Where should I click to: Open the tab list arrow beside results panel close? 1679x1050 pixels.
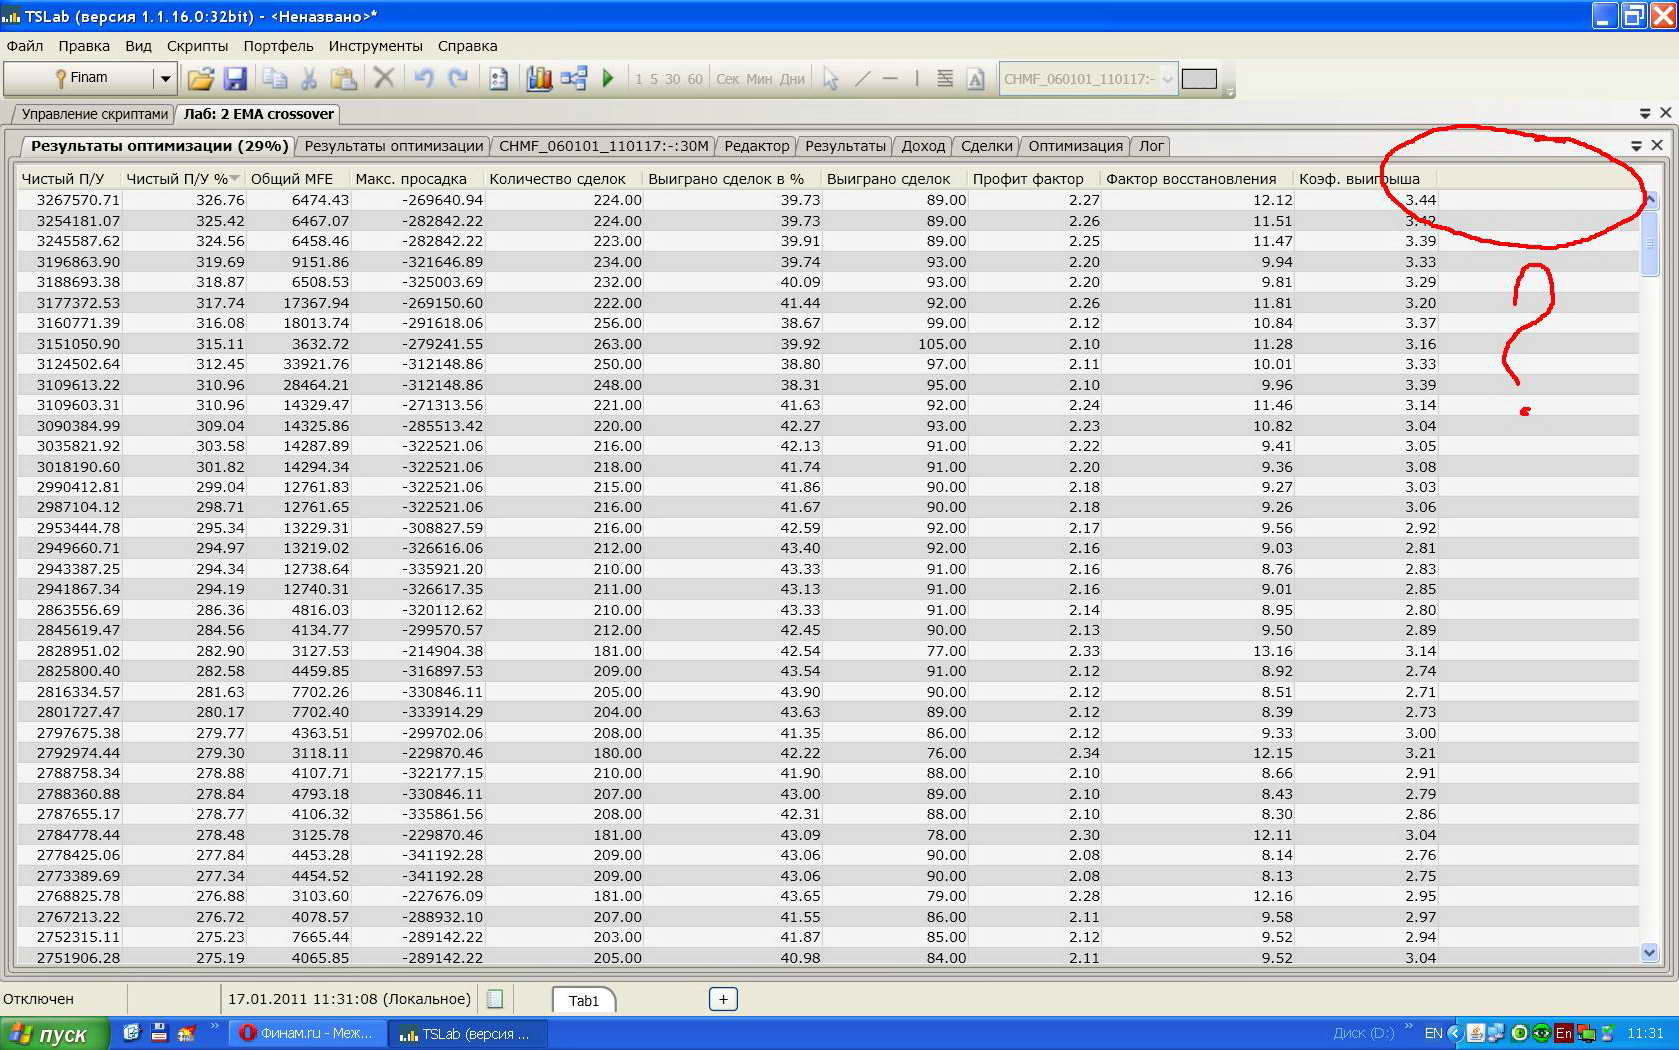coord(1636,146)
